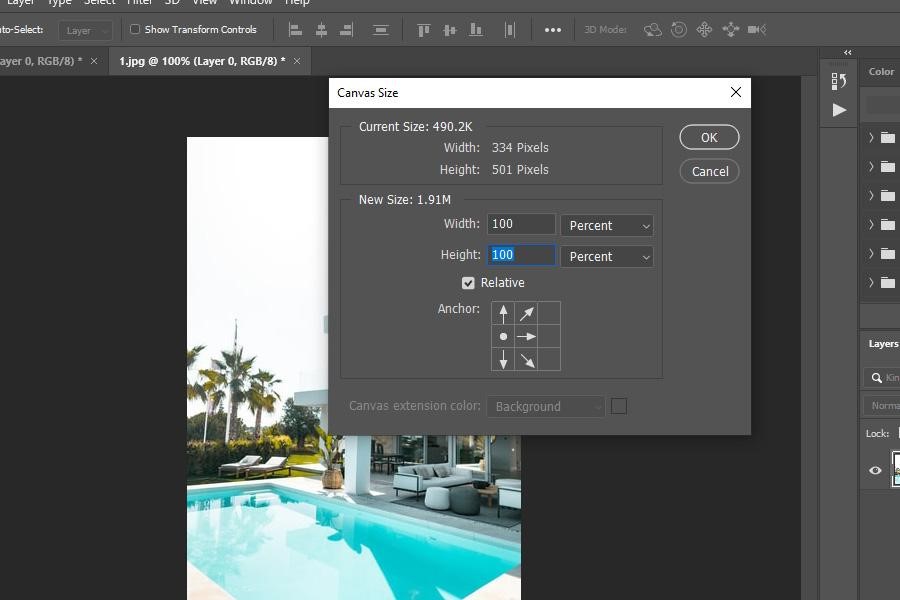Select the center-dot anchor cell
The image size is (900, 600).
point(503,337)
